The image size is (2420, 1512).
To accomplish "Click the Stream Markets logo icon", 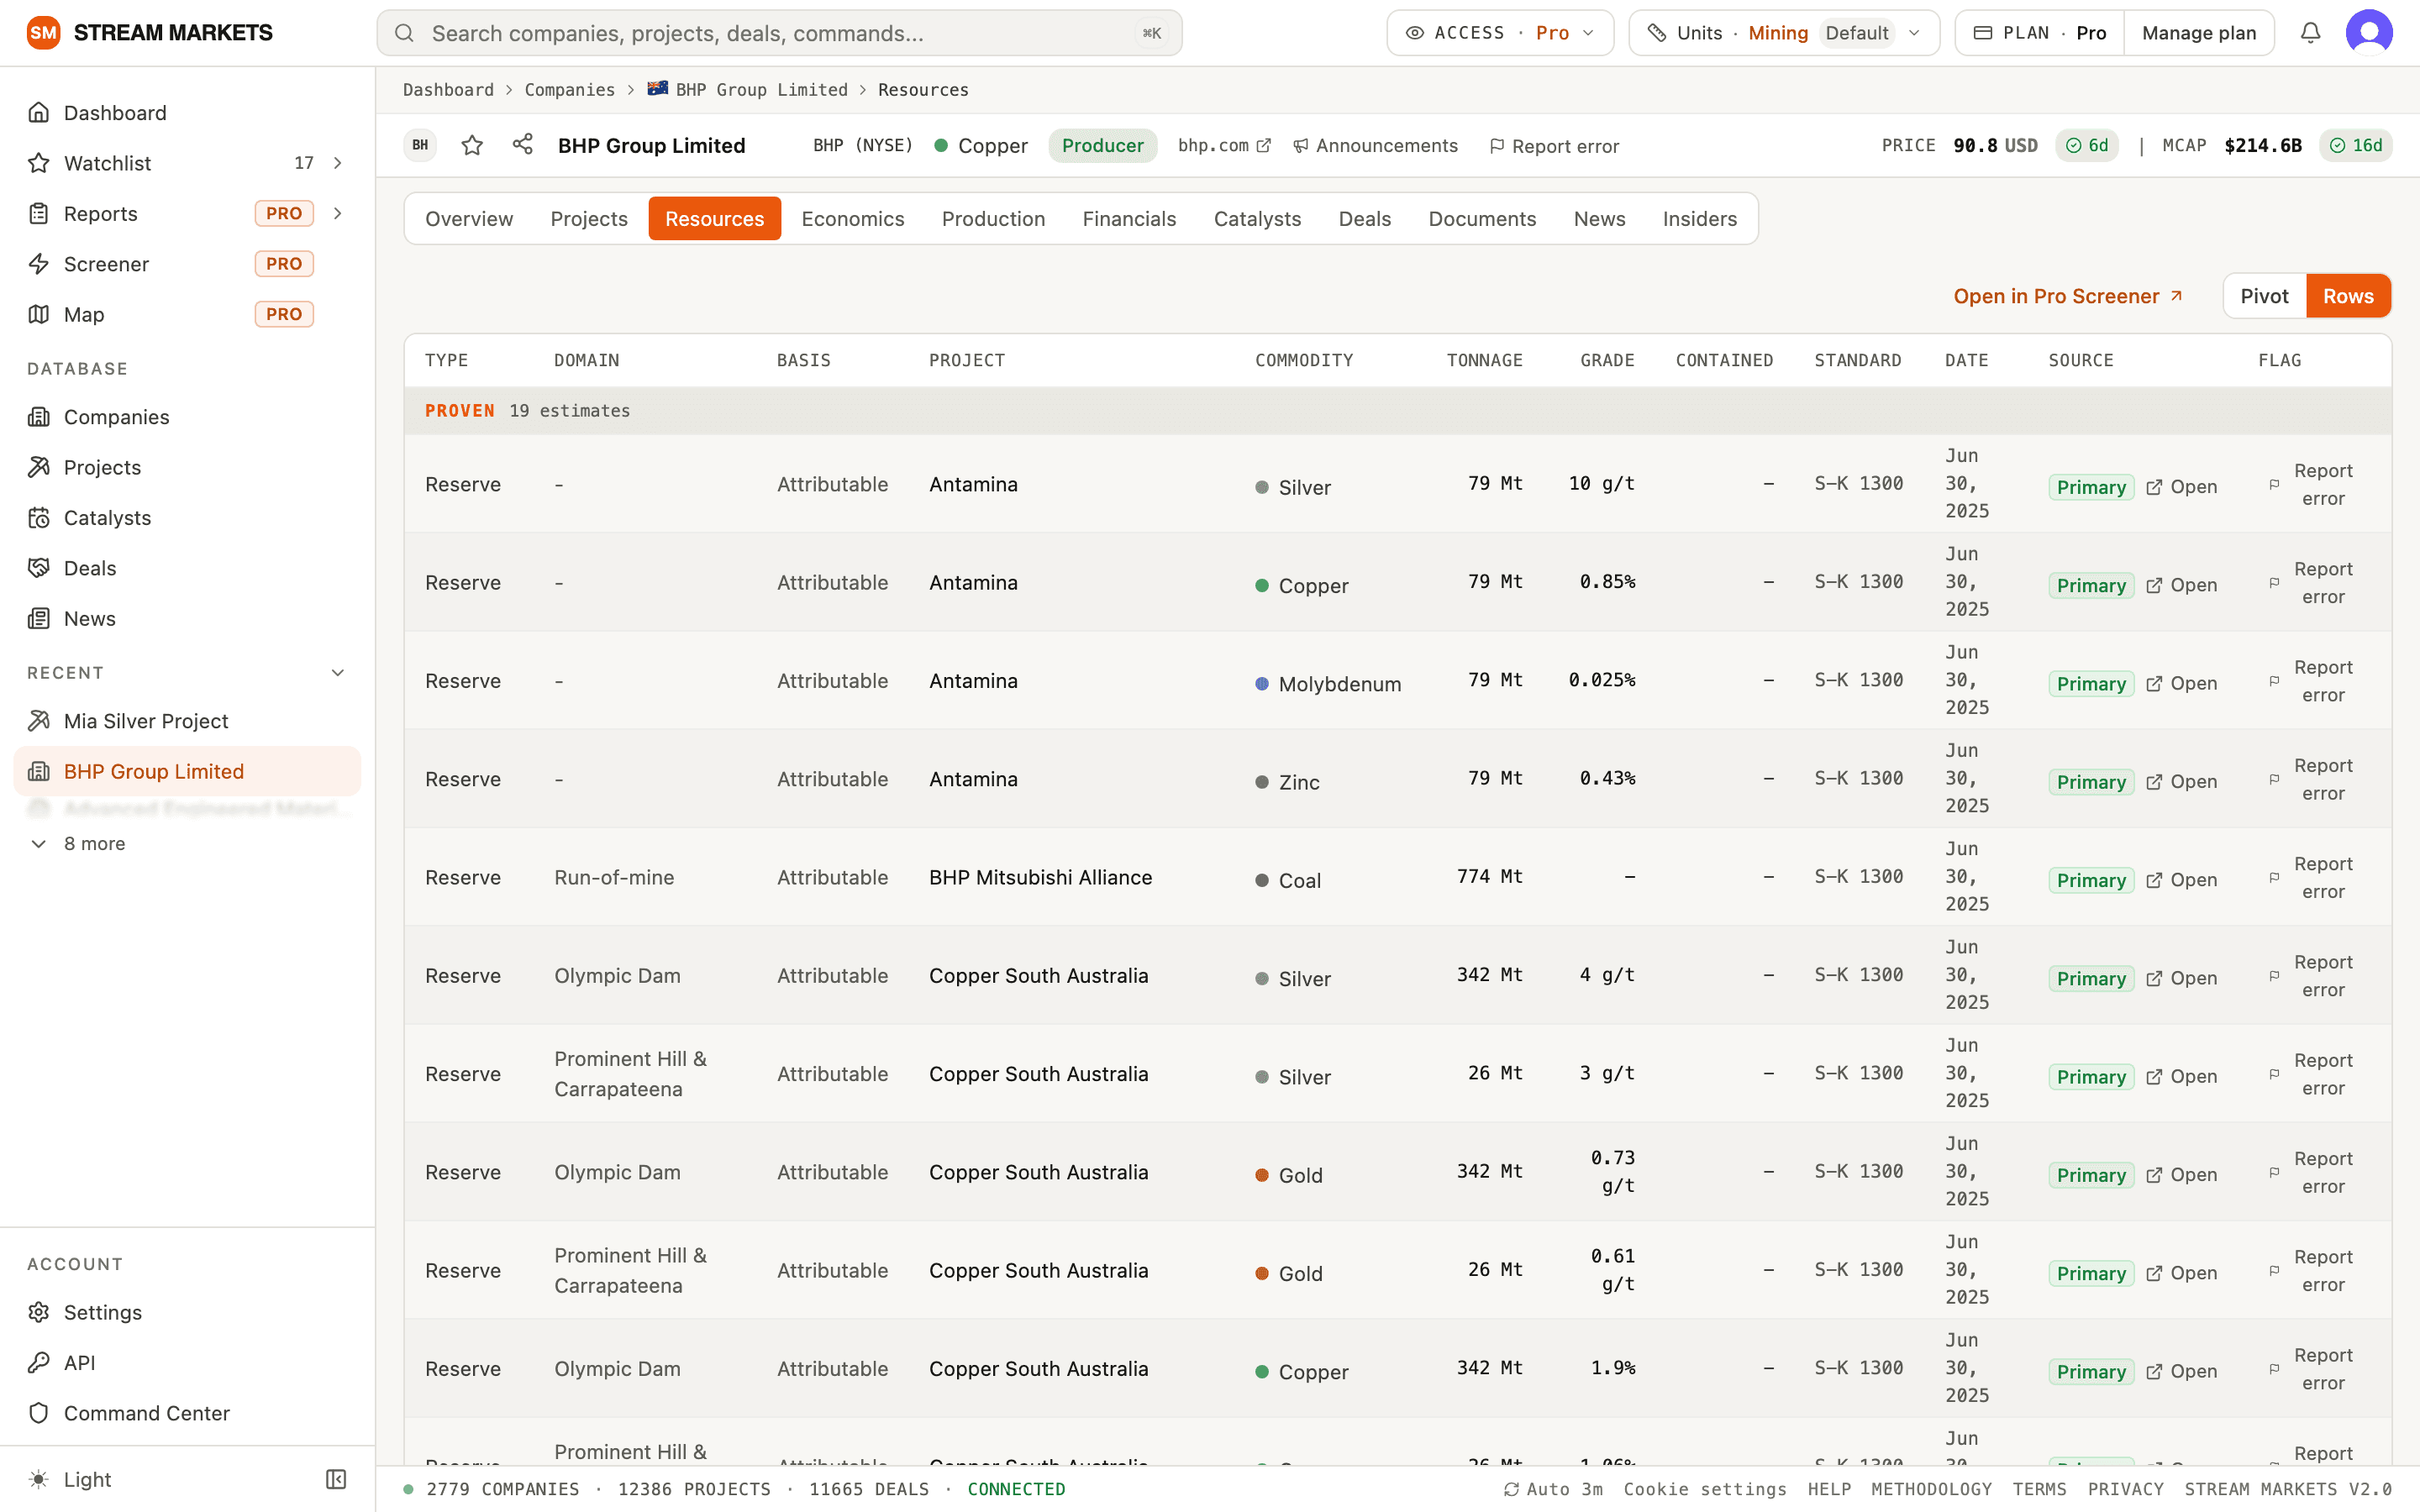I will [43, 33].
